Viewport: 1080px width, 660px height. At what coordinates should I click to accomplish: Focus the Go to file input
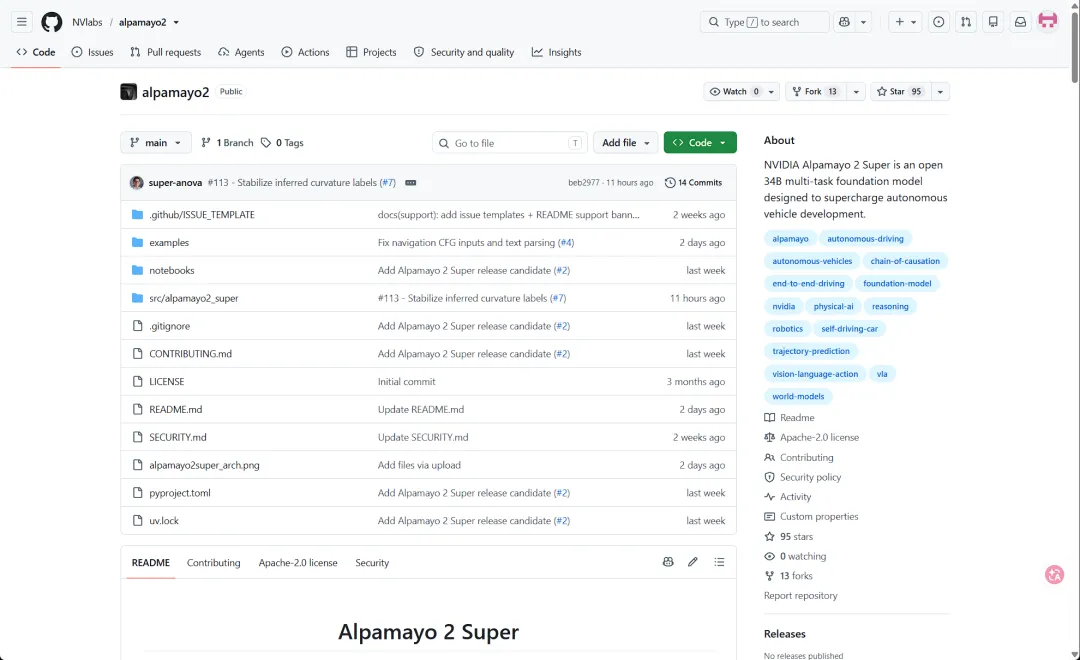[510, 143]
